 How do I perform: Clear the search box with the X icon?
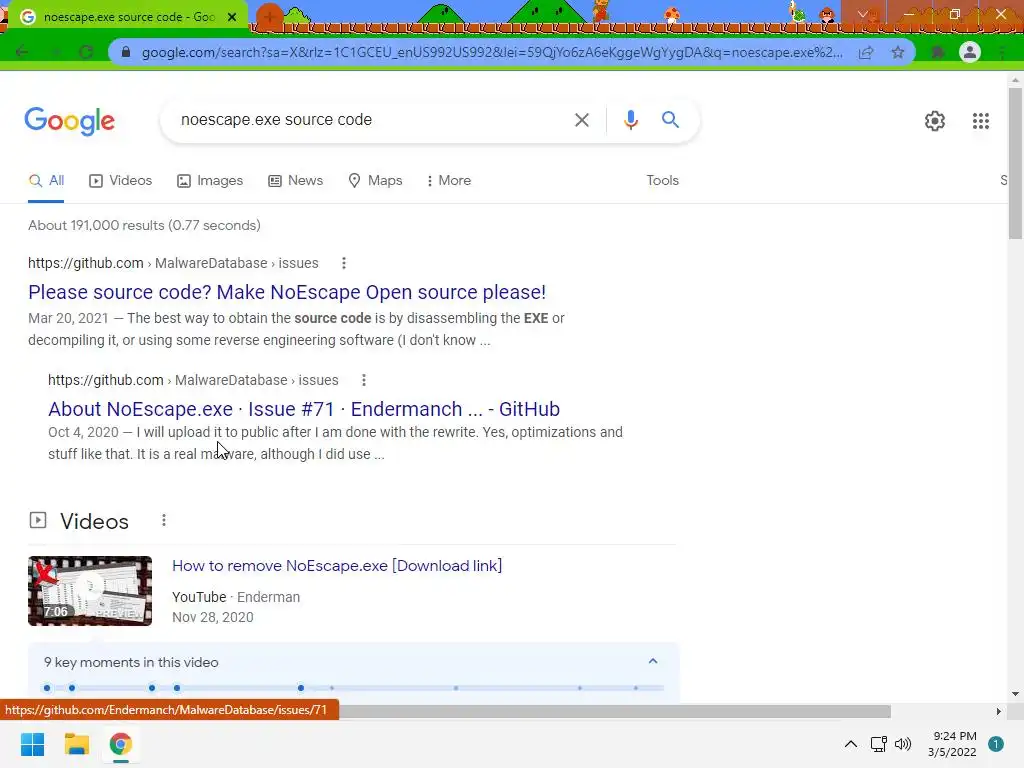point(581,120)
